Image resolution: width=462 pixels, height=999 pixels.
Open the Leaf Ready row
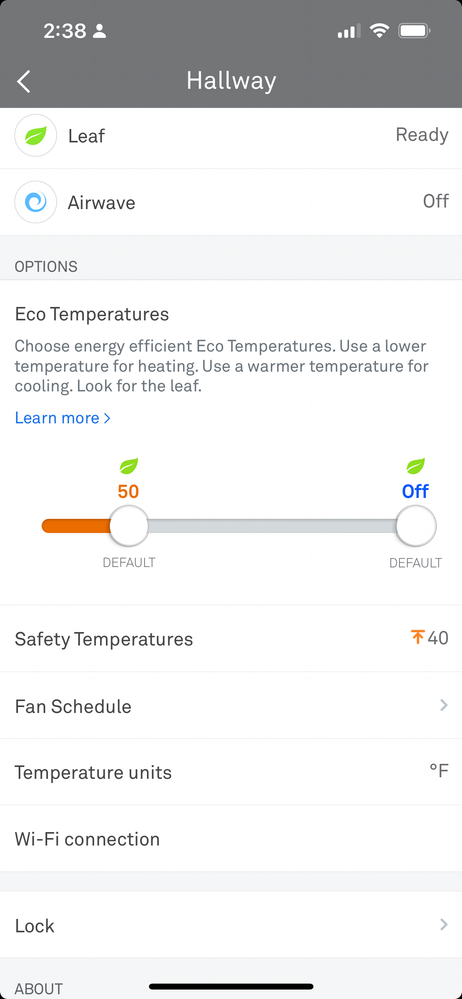231,136
